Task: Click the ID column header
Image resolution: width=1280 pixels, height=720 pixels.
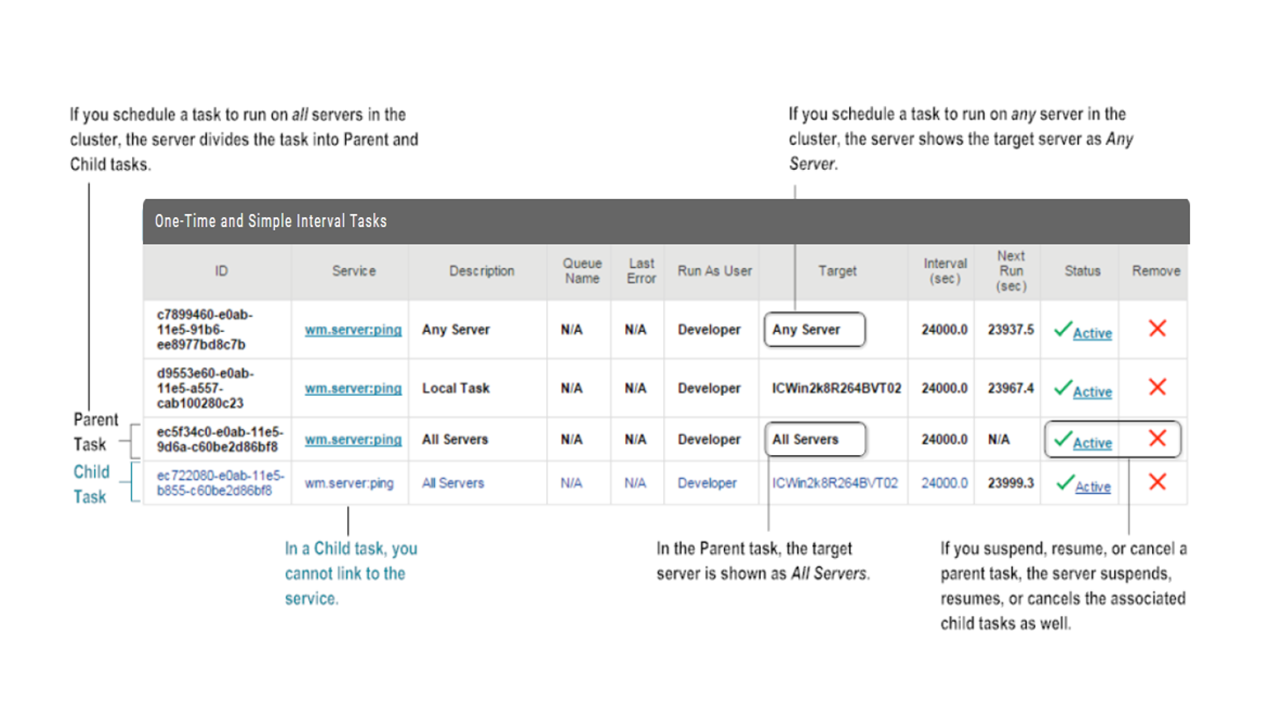Action: [x=221, y=271]
